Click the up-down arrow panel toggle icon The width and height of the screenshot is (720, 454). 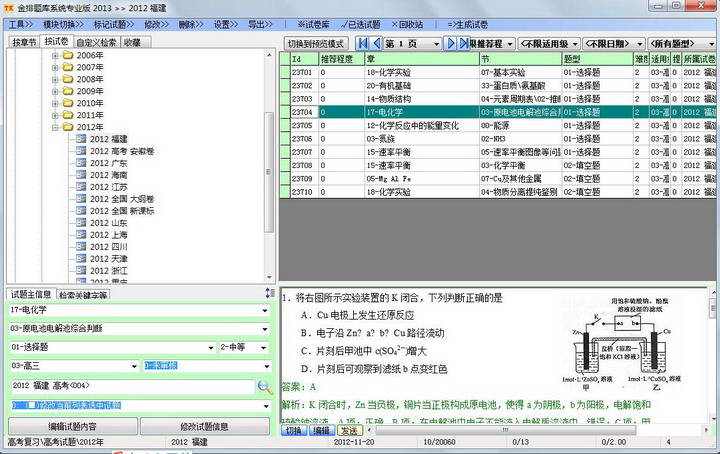tap(270, 293)
